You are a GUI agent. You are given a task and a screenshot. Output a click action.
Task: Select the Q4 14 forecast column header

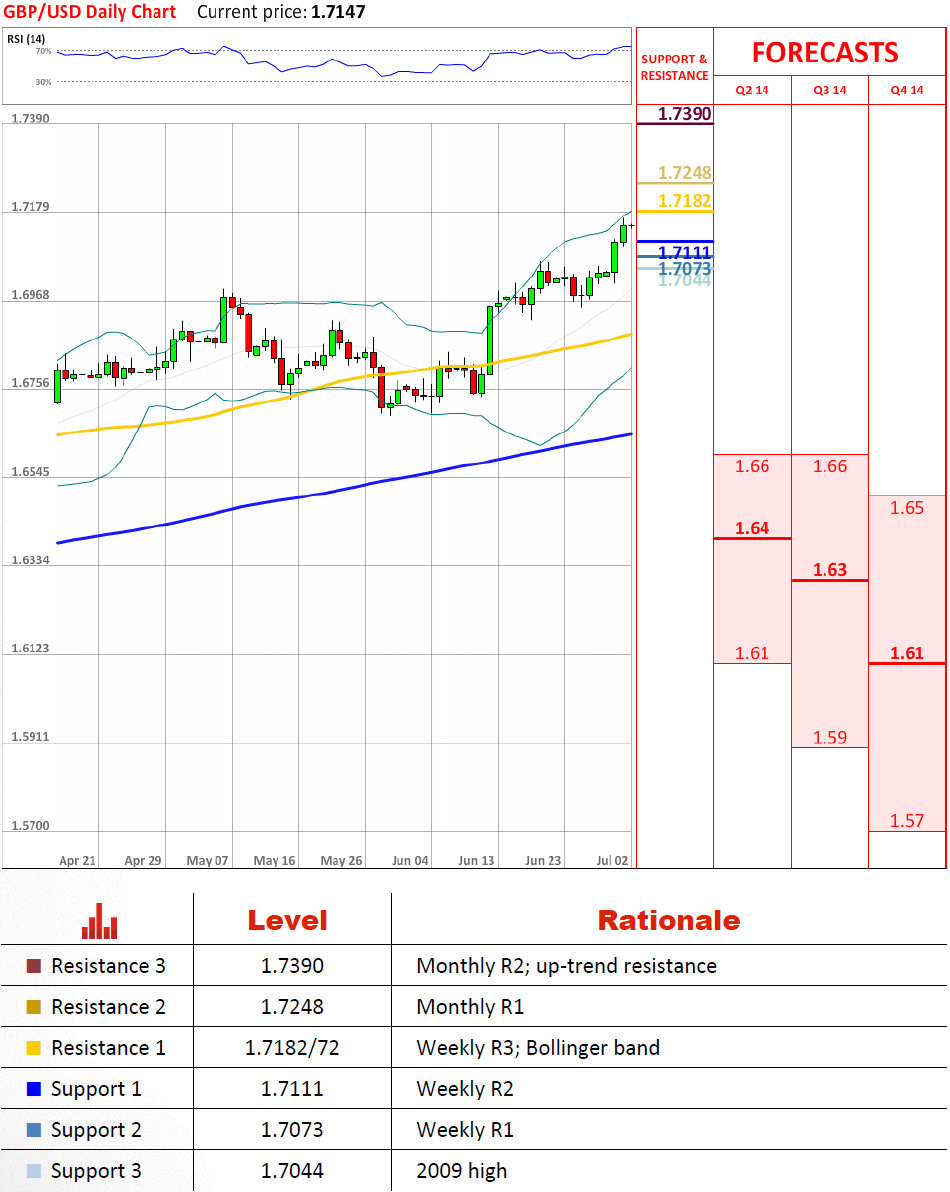(x=907, y=90)
